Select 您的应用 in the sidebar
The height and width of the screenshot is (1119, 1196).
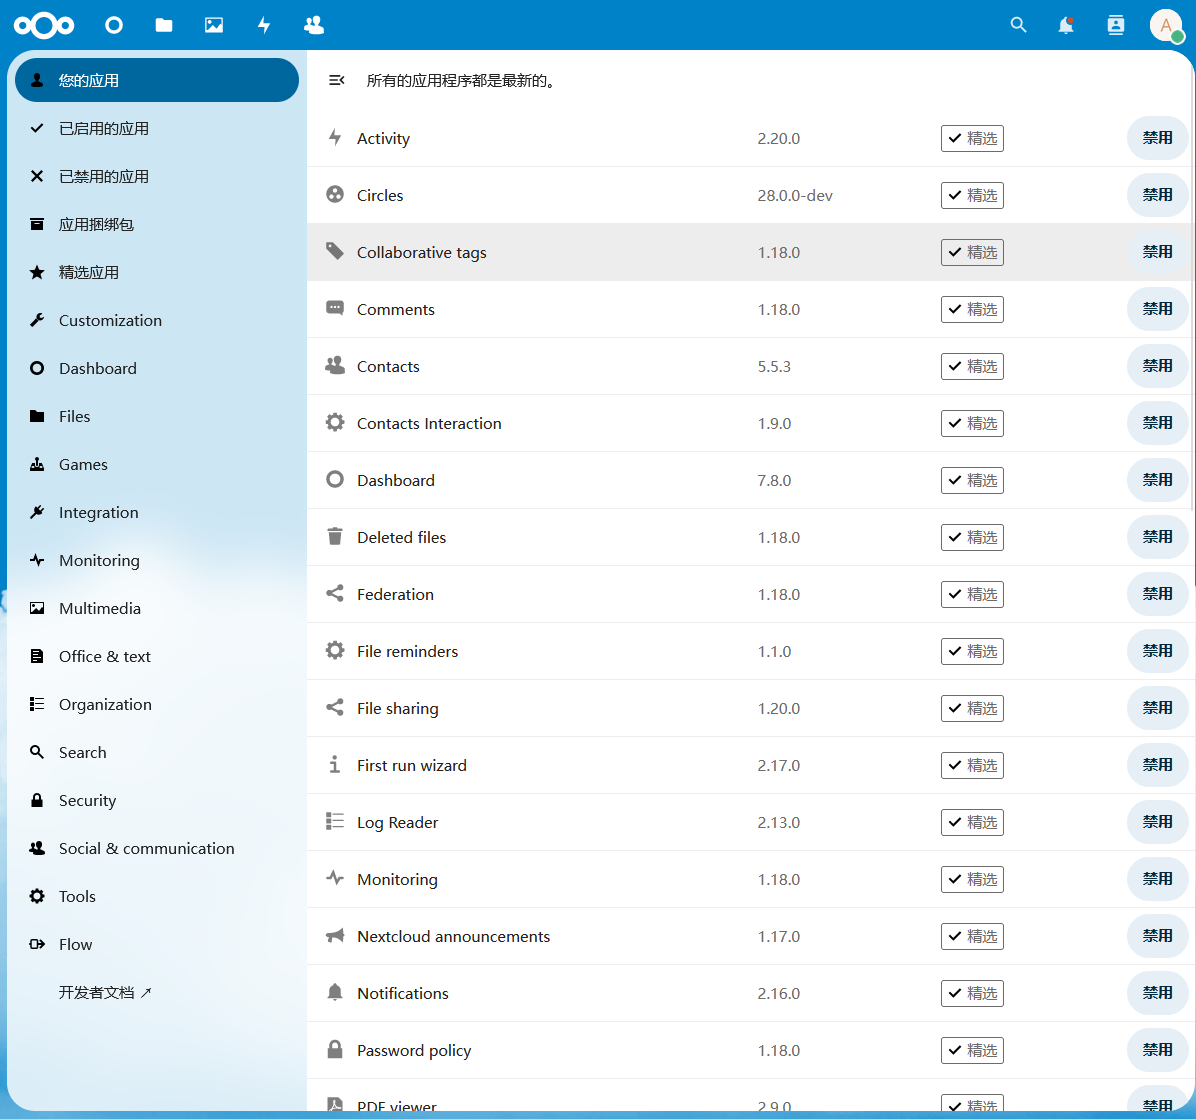click(x=156, y=80)
